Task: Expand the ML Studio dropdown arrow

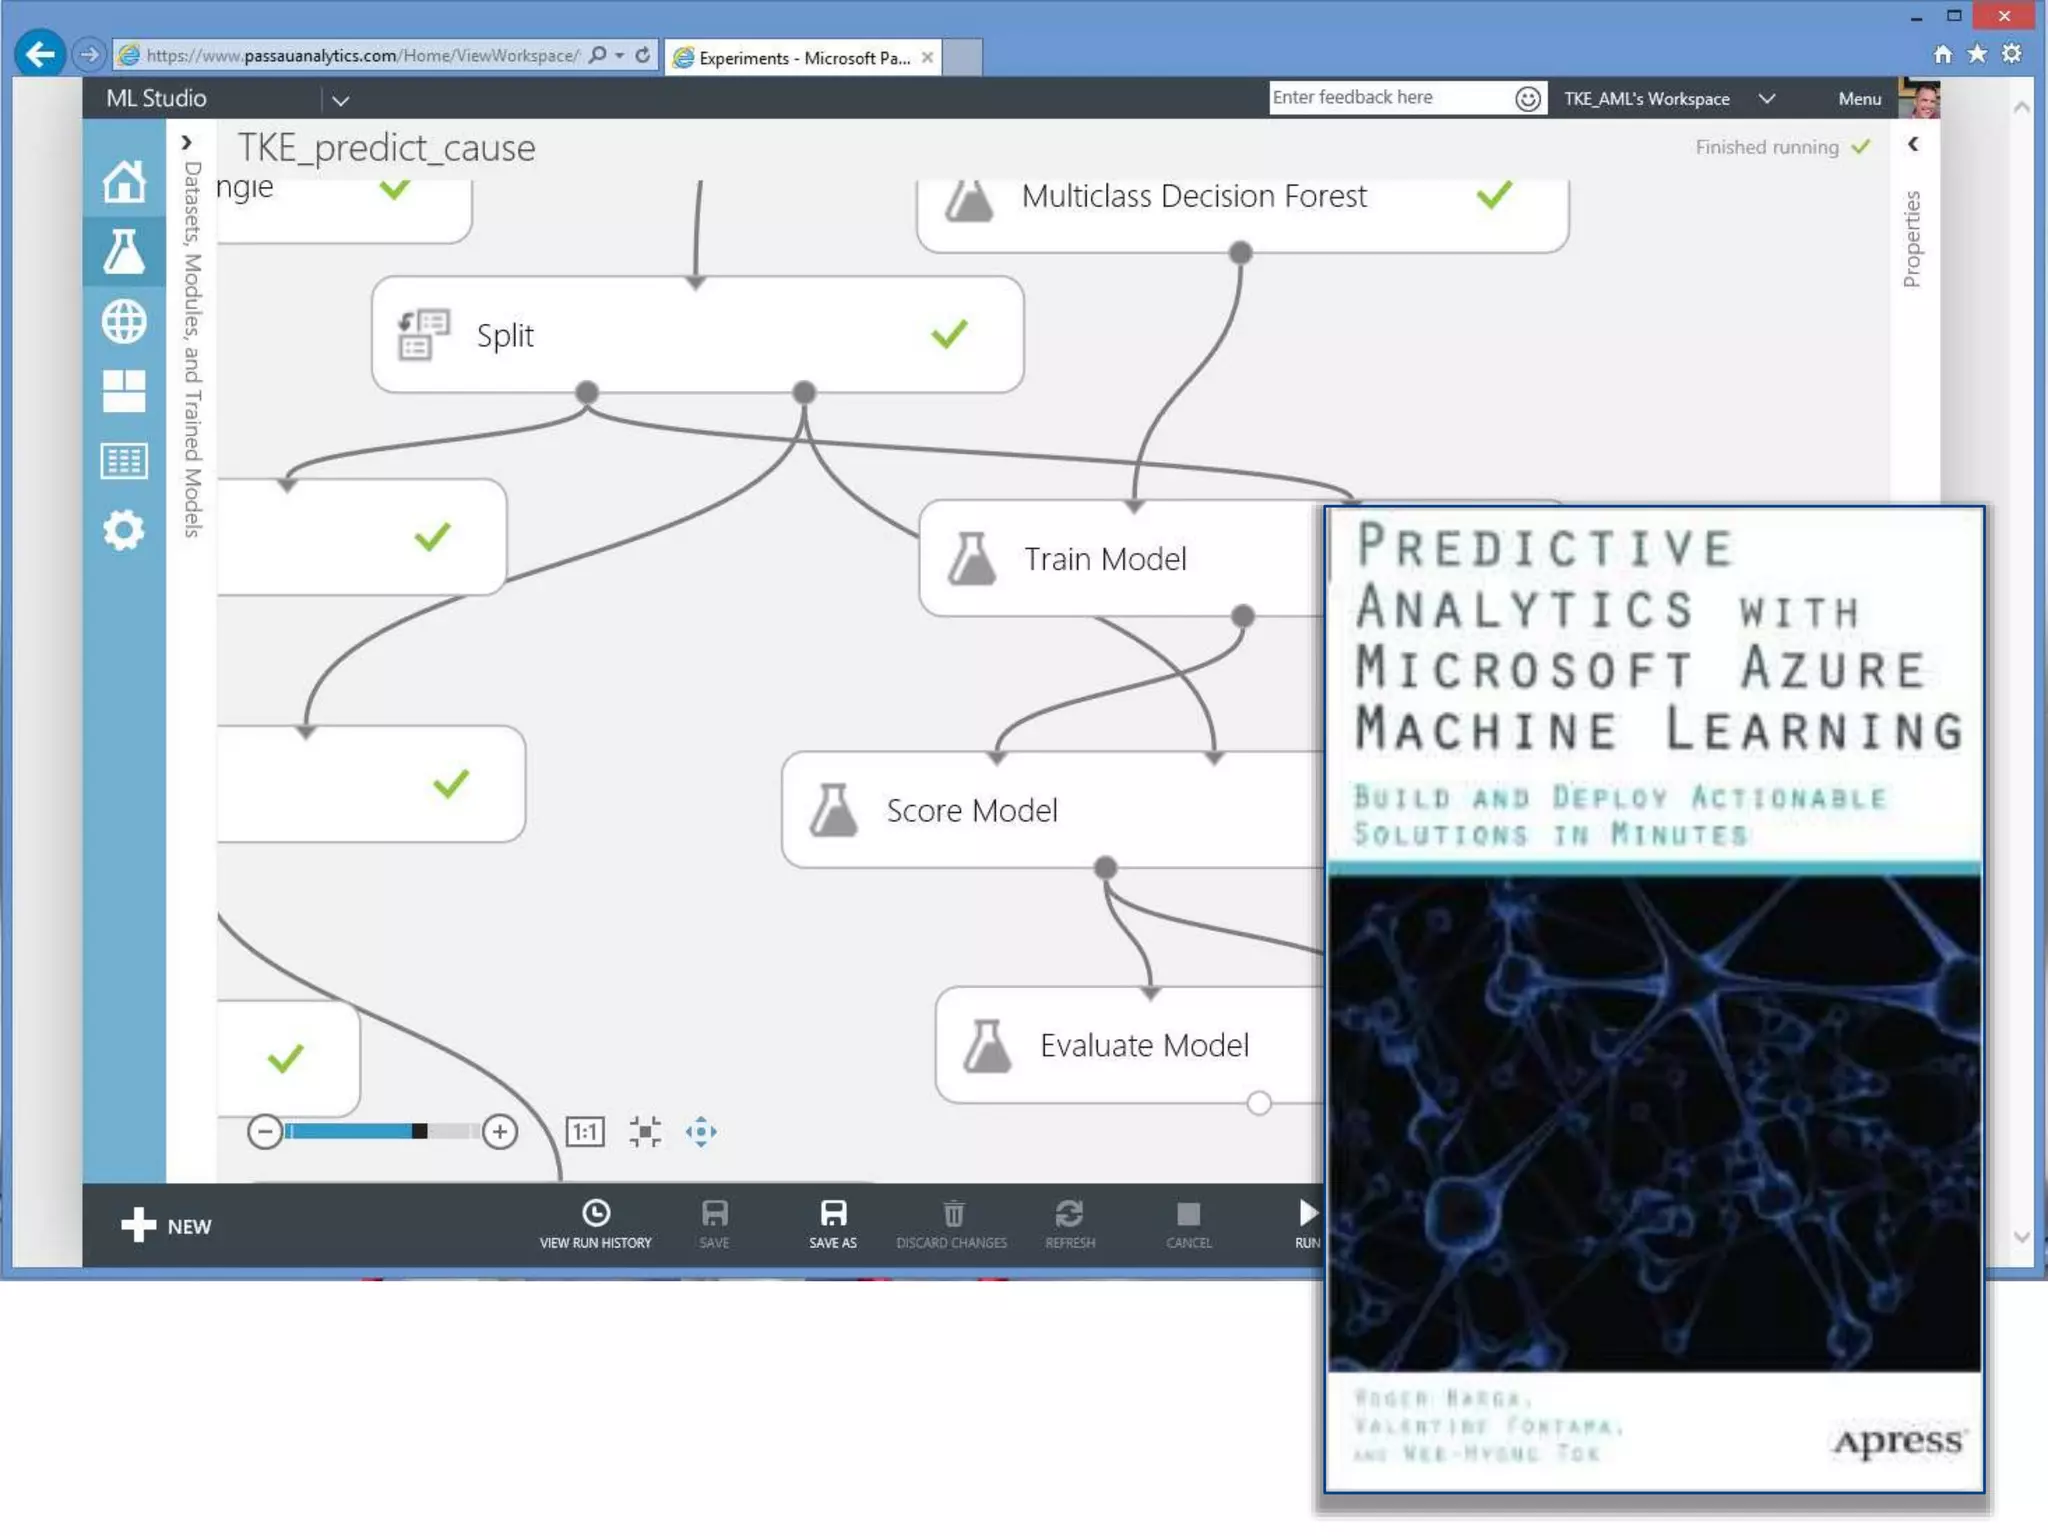Action: (340, 100)
